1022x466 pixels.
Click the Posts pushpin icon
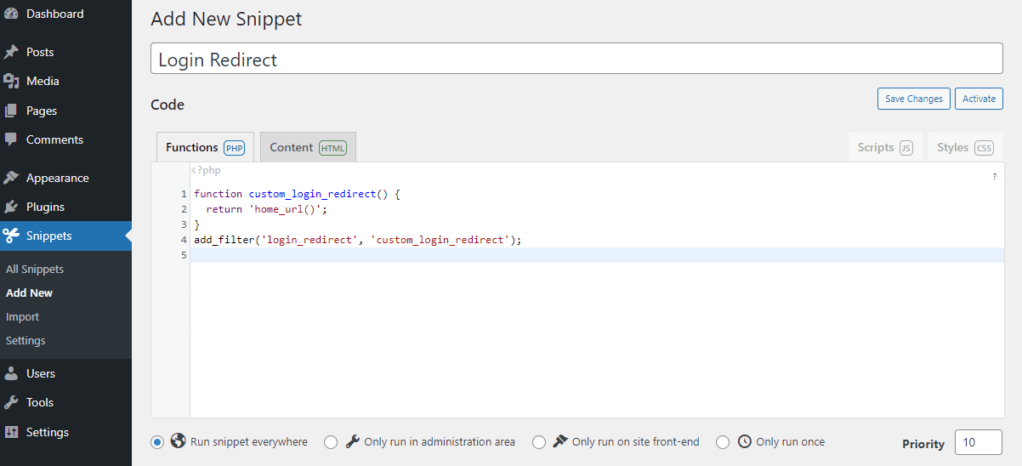10,52
